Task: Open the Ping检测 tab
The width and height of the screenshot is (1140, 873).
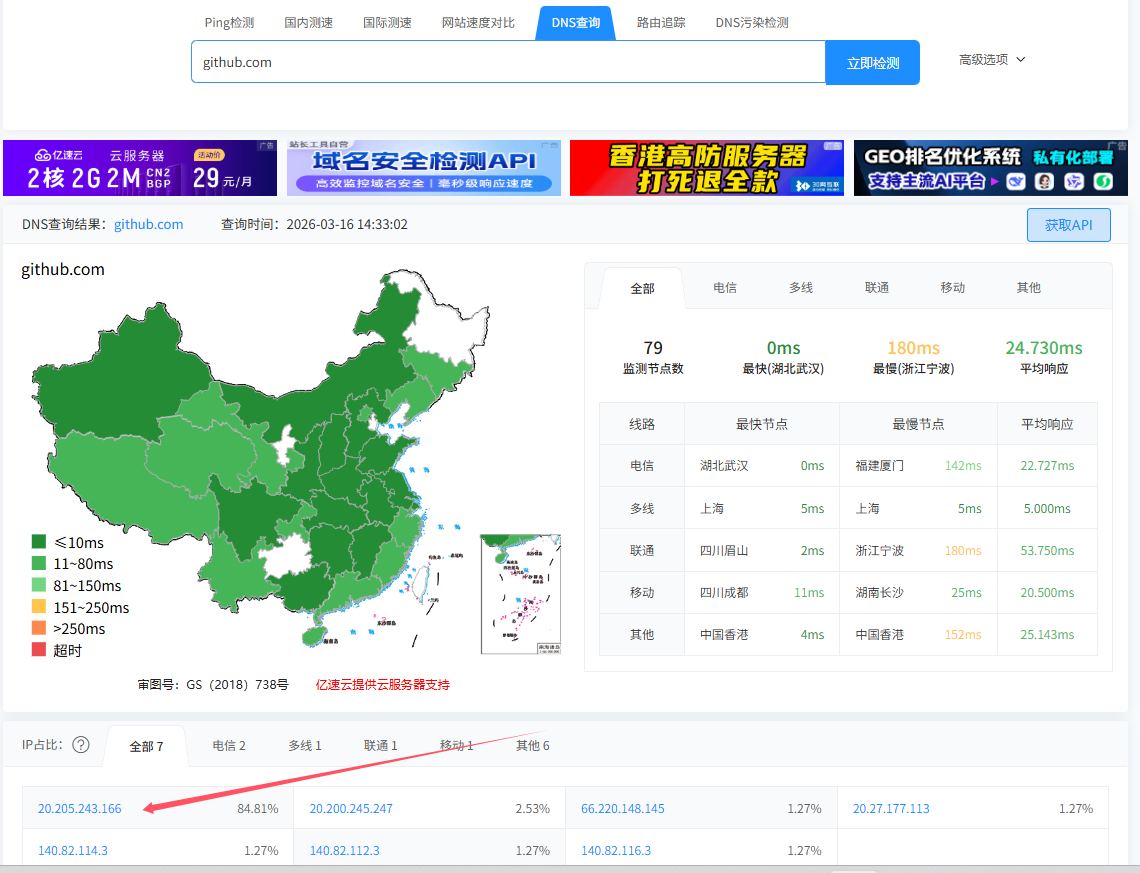Action: pyautogui.click(x=229, y=23)
